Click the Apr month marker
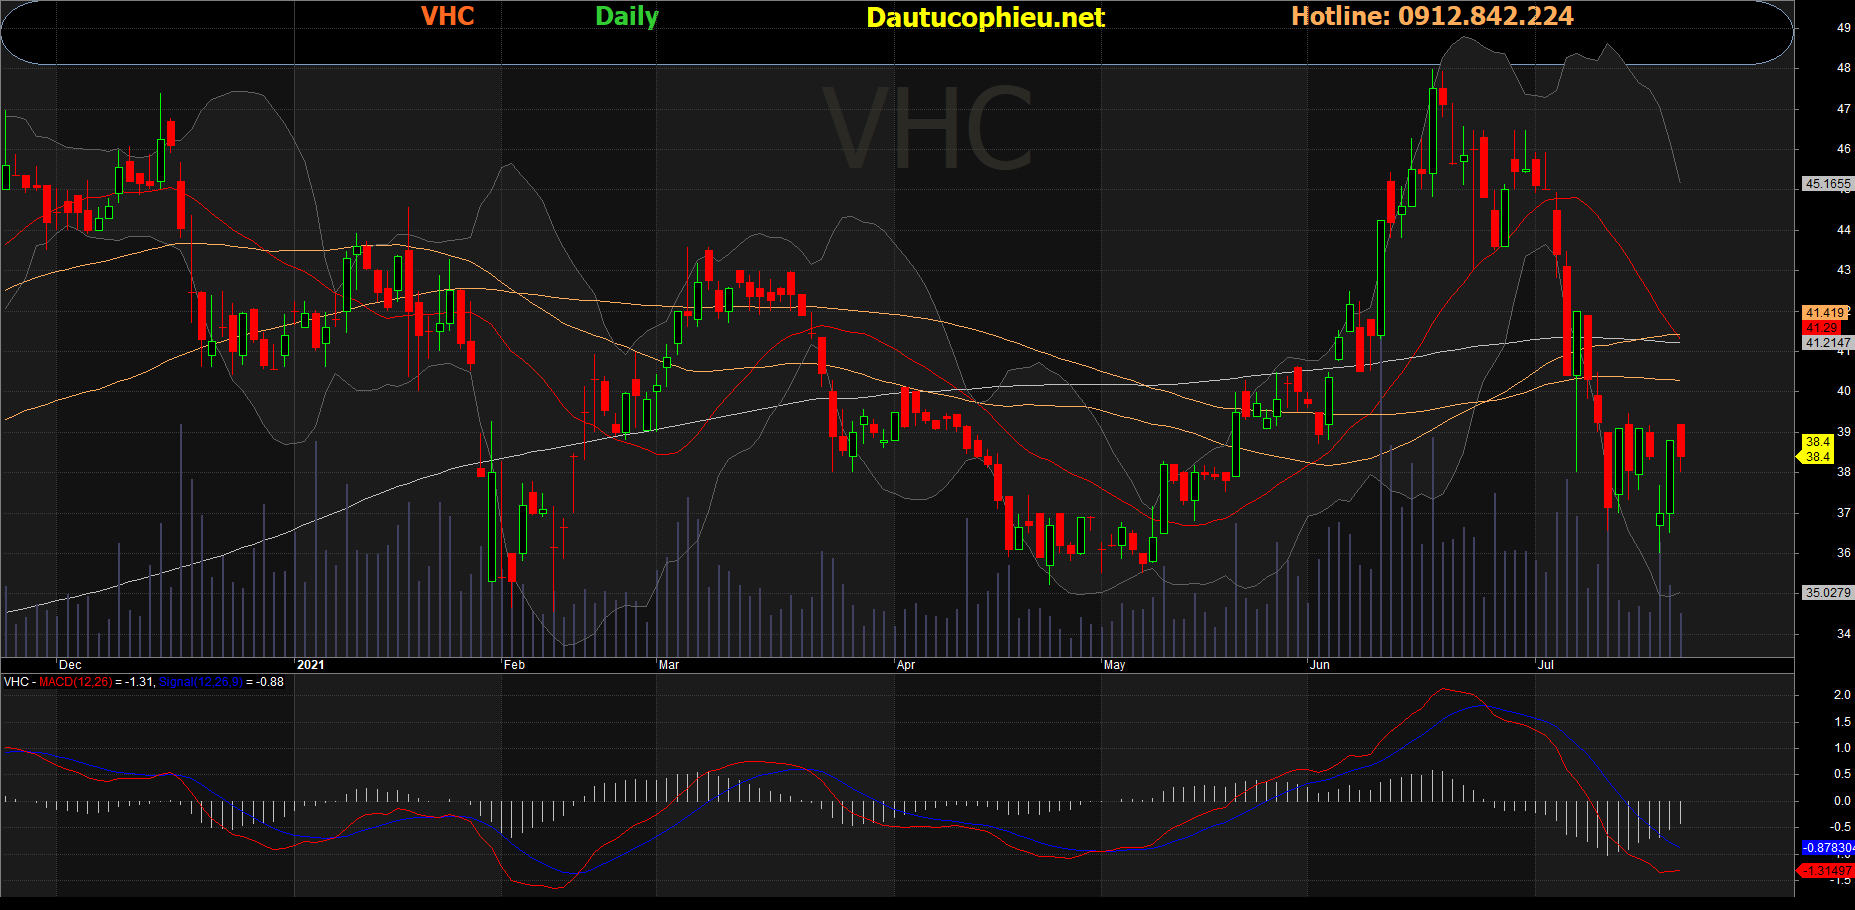This screenshot has height=910, width=1855. 906,665
